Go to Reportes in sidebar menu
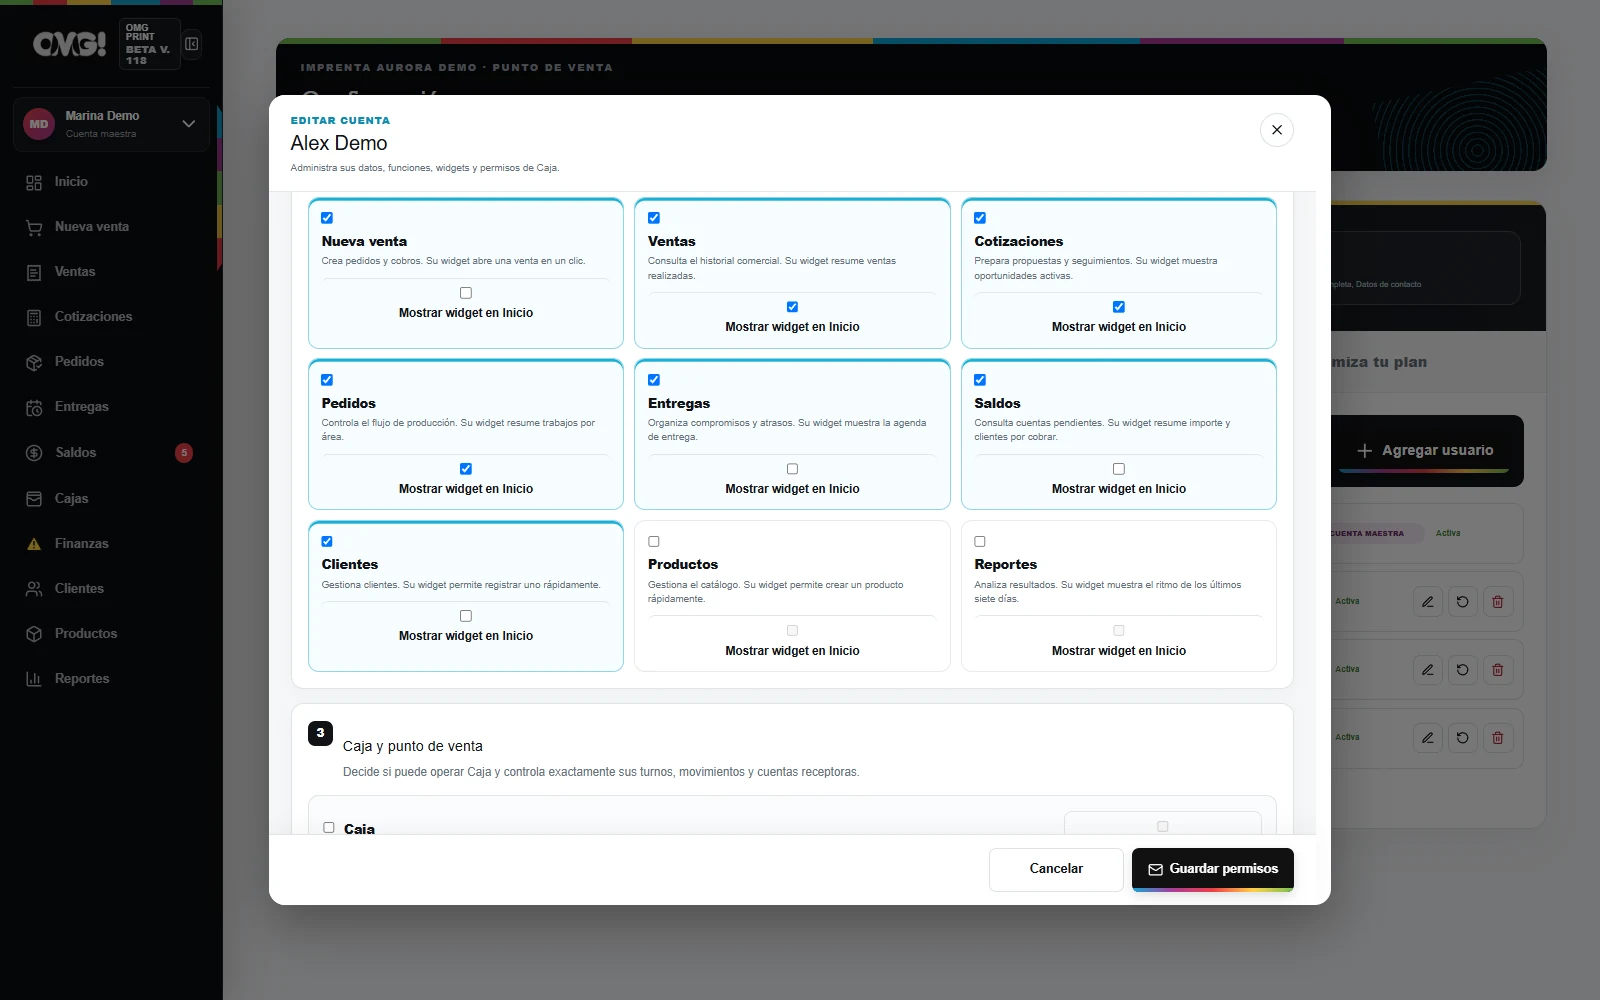Viewport: 1600px width, 1000px height. (82, 679)
